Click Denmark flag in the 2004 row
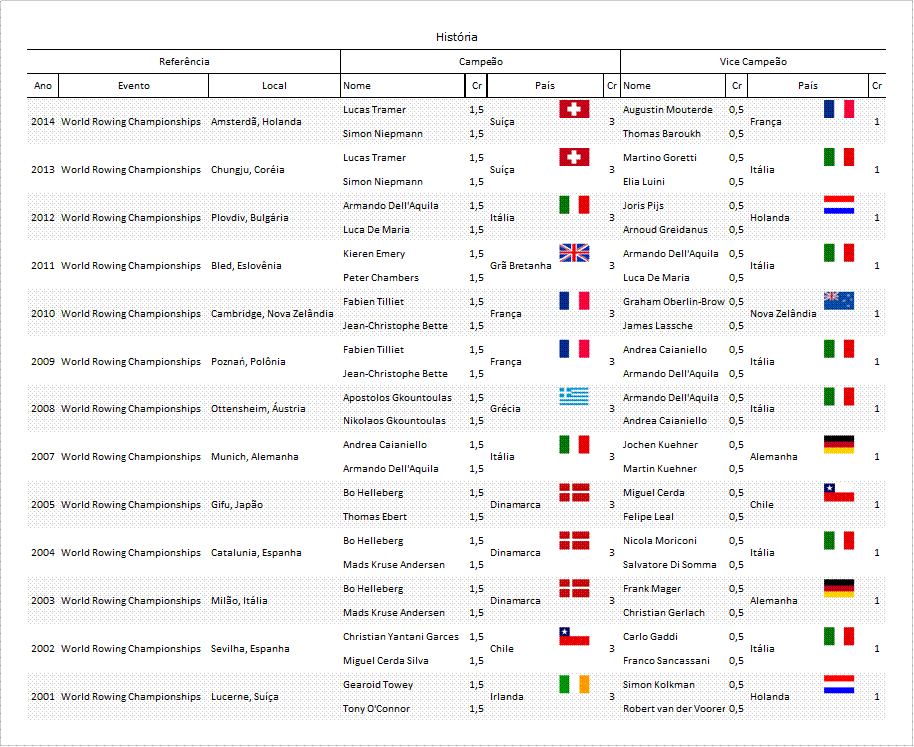914x747 pixels. click(x=574, y=540)
